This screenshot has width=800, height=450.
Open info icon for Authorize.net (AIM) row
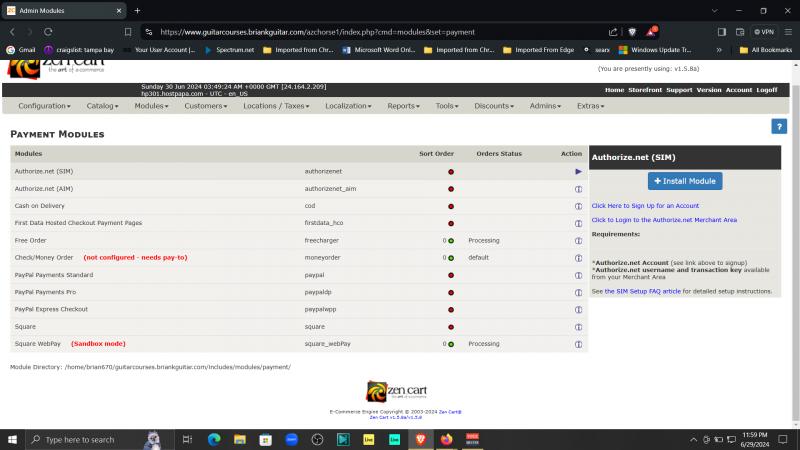[x=578, y=189]
